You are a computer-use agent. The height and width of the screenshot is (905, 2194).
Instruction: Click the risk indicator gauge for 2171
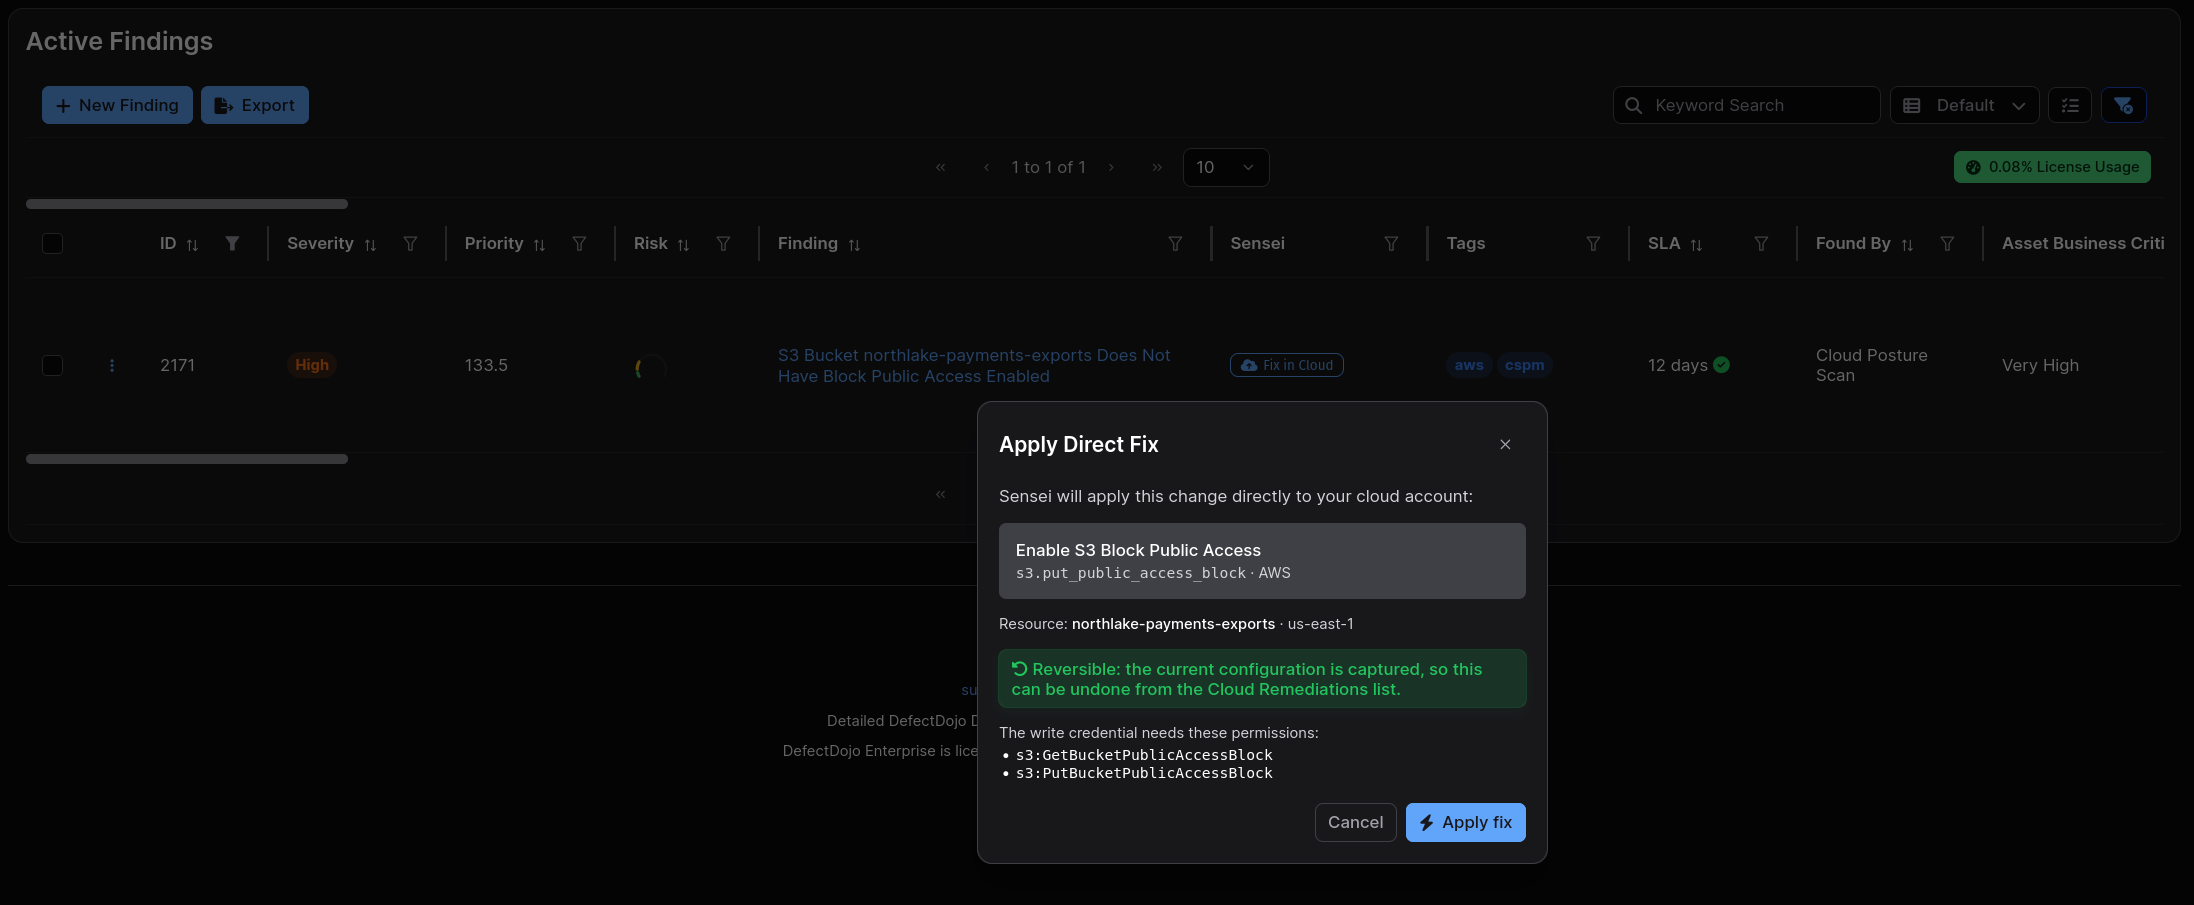pyautogui.click(x=651, y=367)
